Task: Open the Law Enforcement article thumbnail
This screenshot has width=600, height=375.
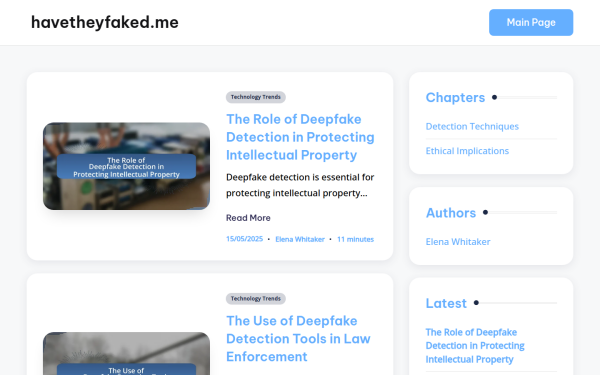Action: [126, 354]
